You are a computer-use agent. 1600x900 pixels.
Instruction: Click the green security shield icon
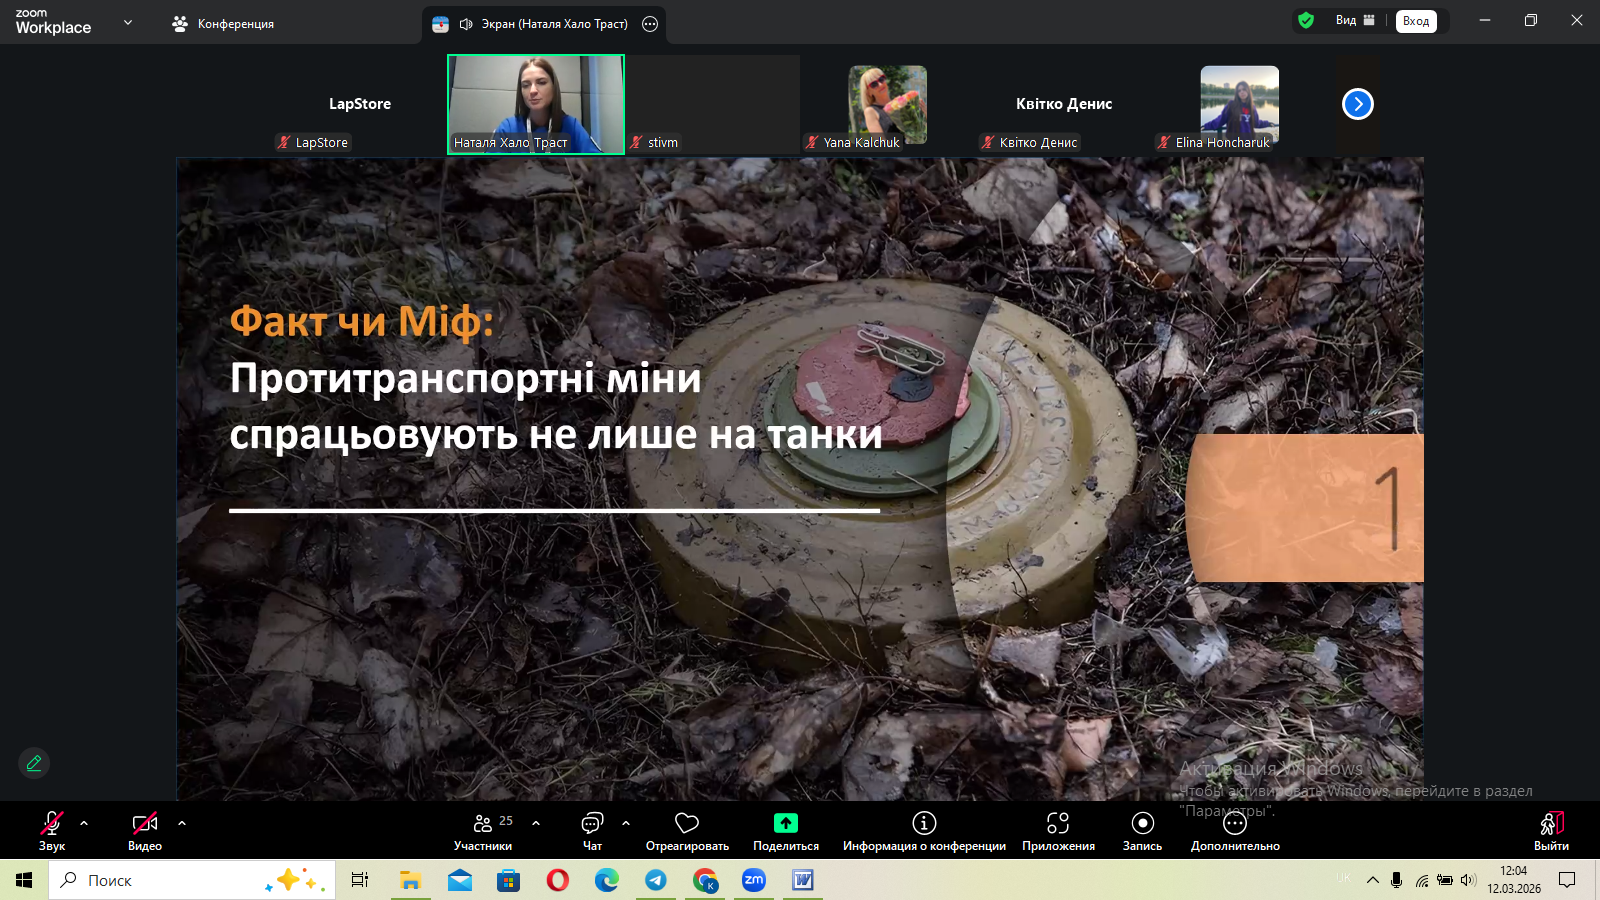(1306, 20)
